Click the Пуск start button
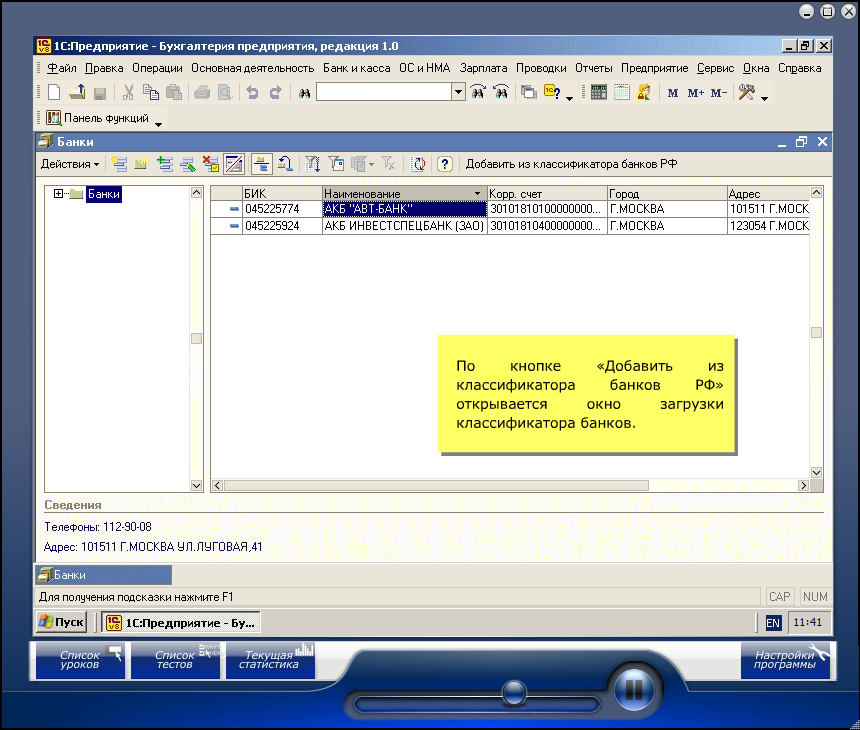Screen dimensions: 860x730 click(x=61, y=622)
